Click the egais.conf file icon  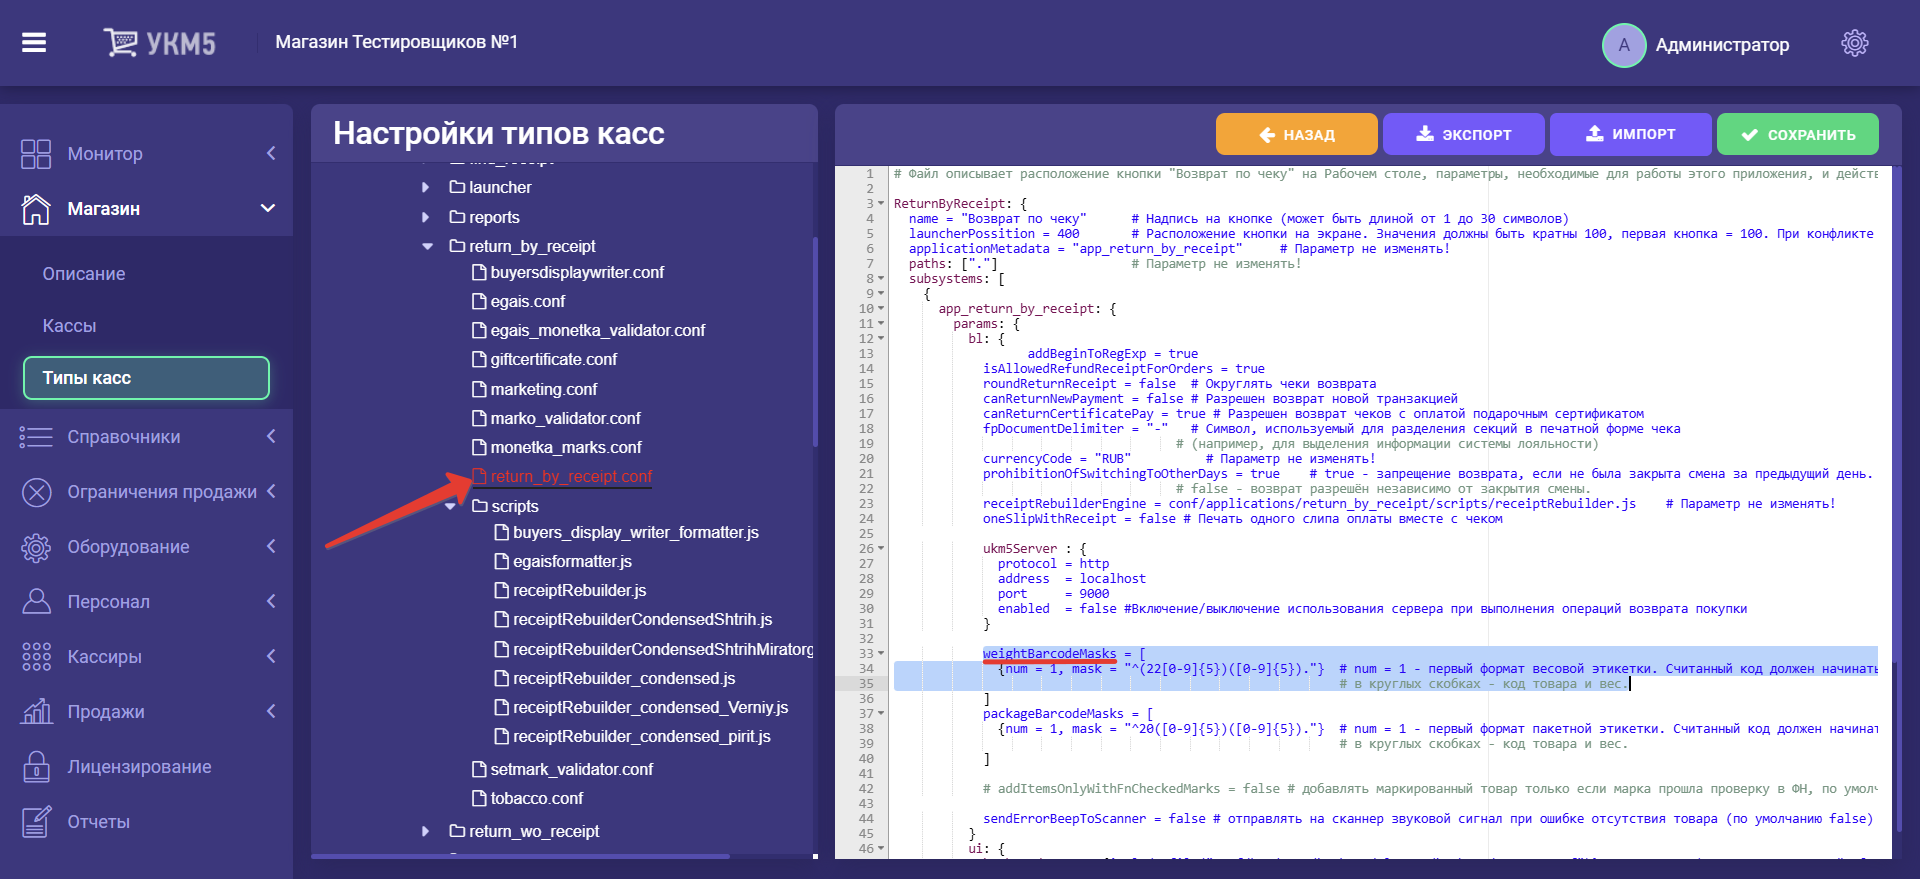[479, 301]
